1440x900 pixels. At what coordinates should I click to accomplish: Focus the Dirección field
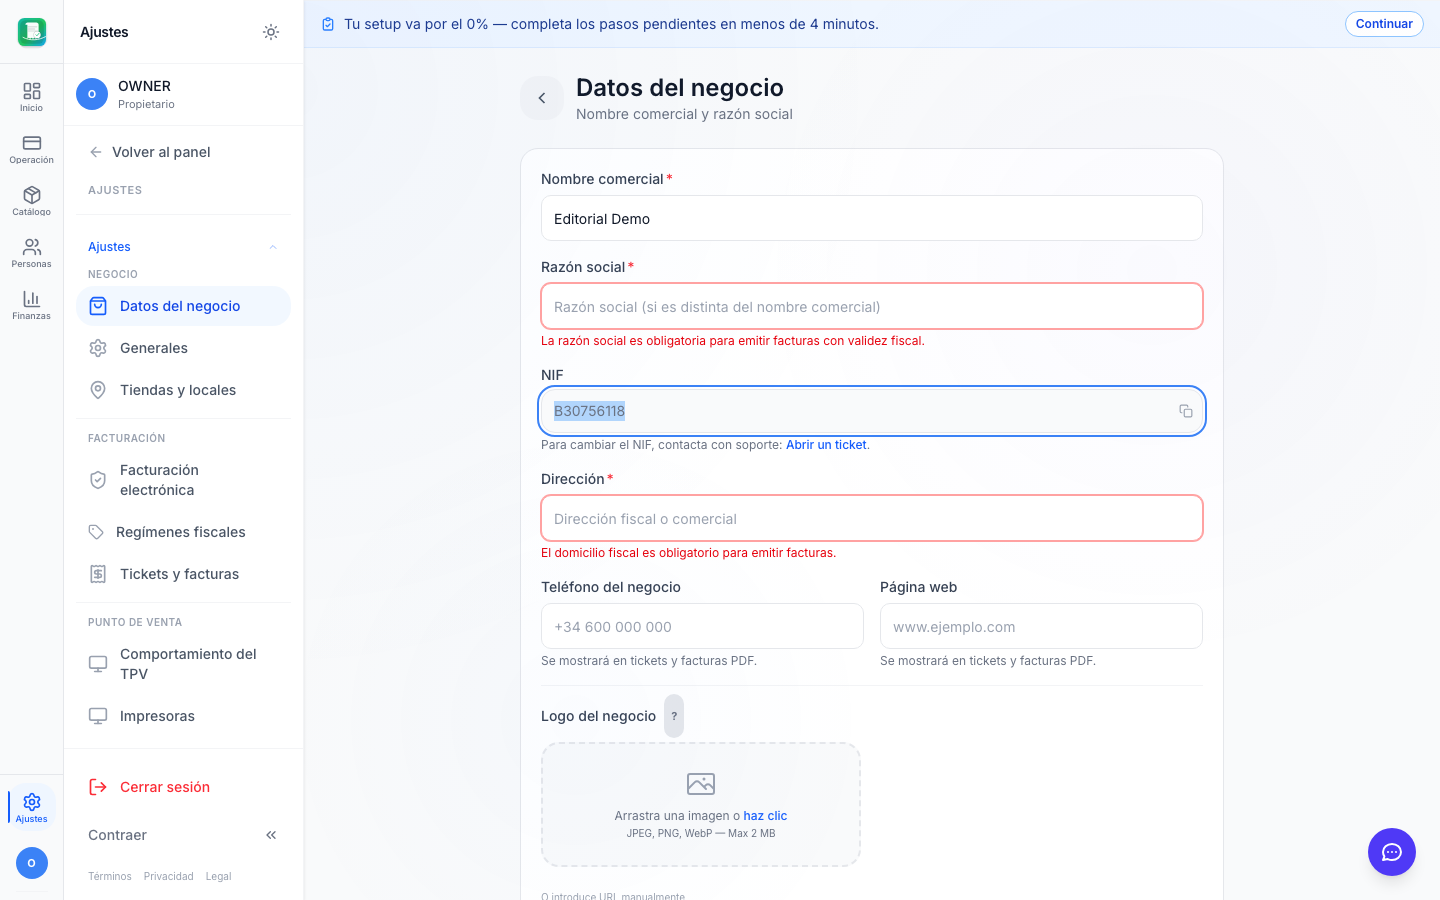(872, 518)
